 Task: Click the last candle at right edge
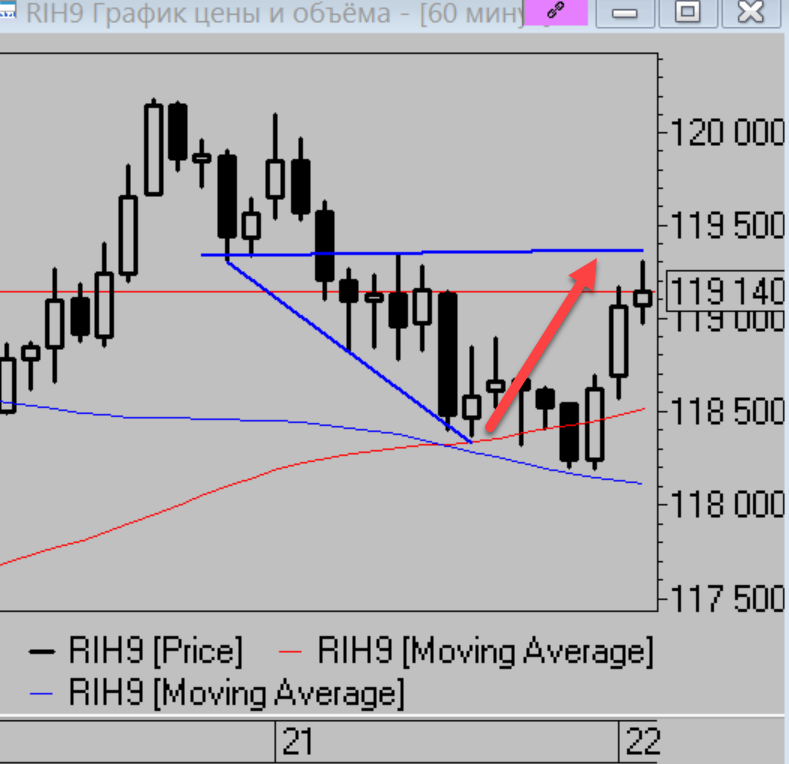pyautogui.click(x=643, y=297)
